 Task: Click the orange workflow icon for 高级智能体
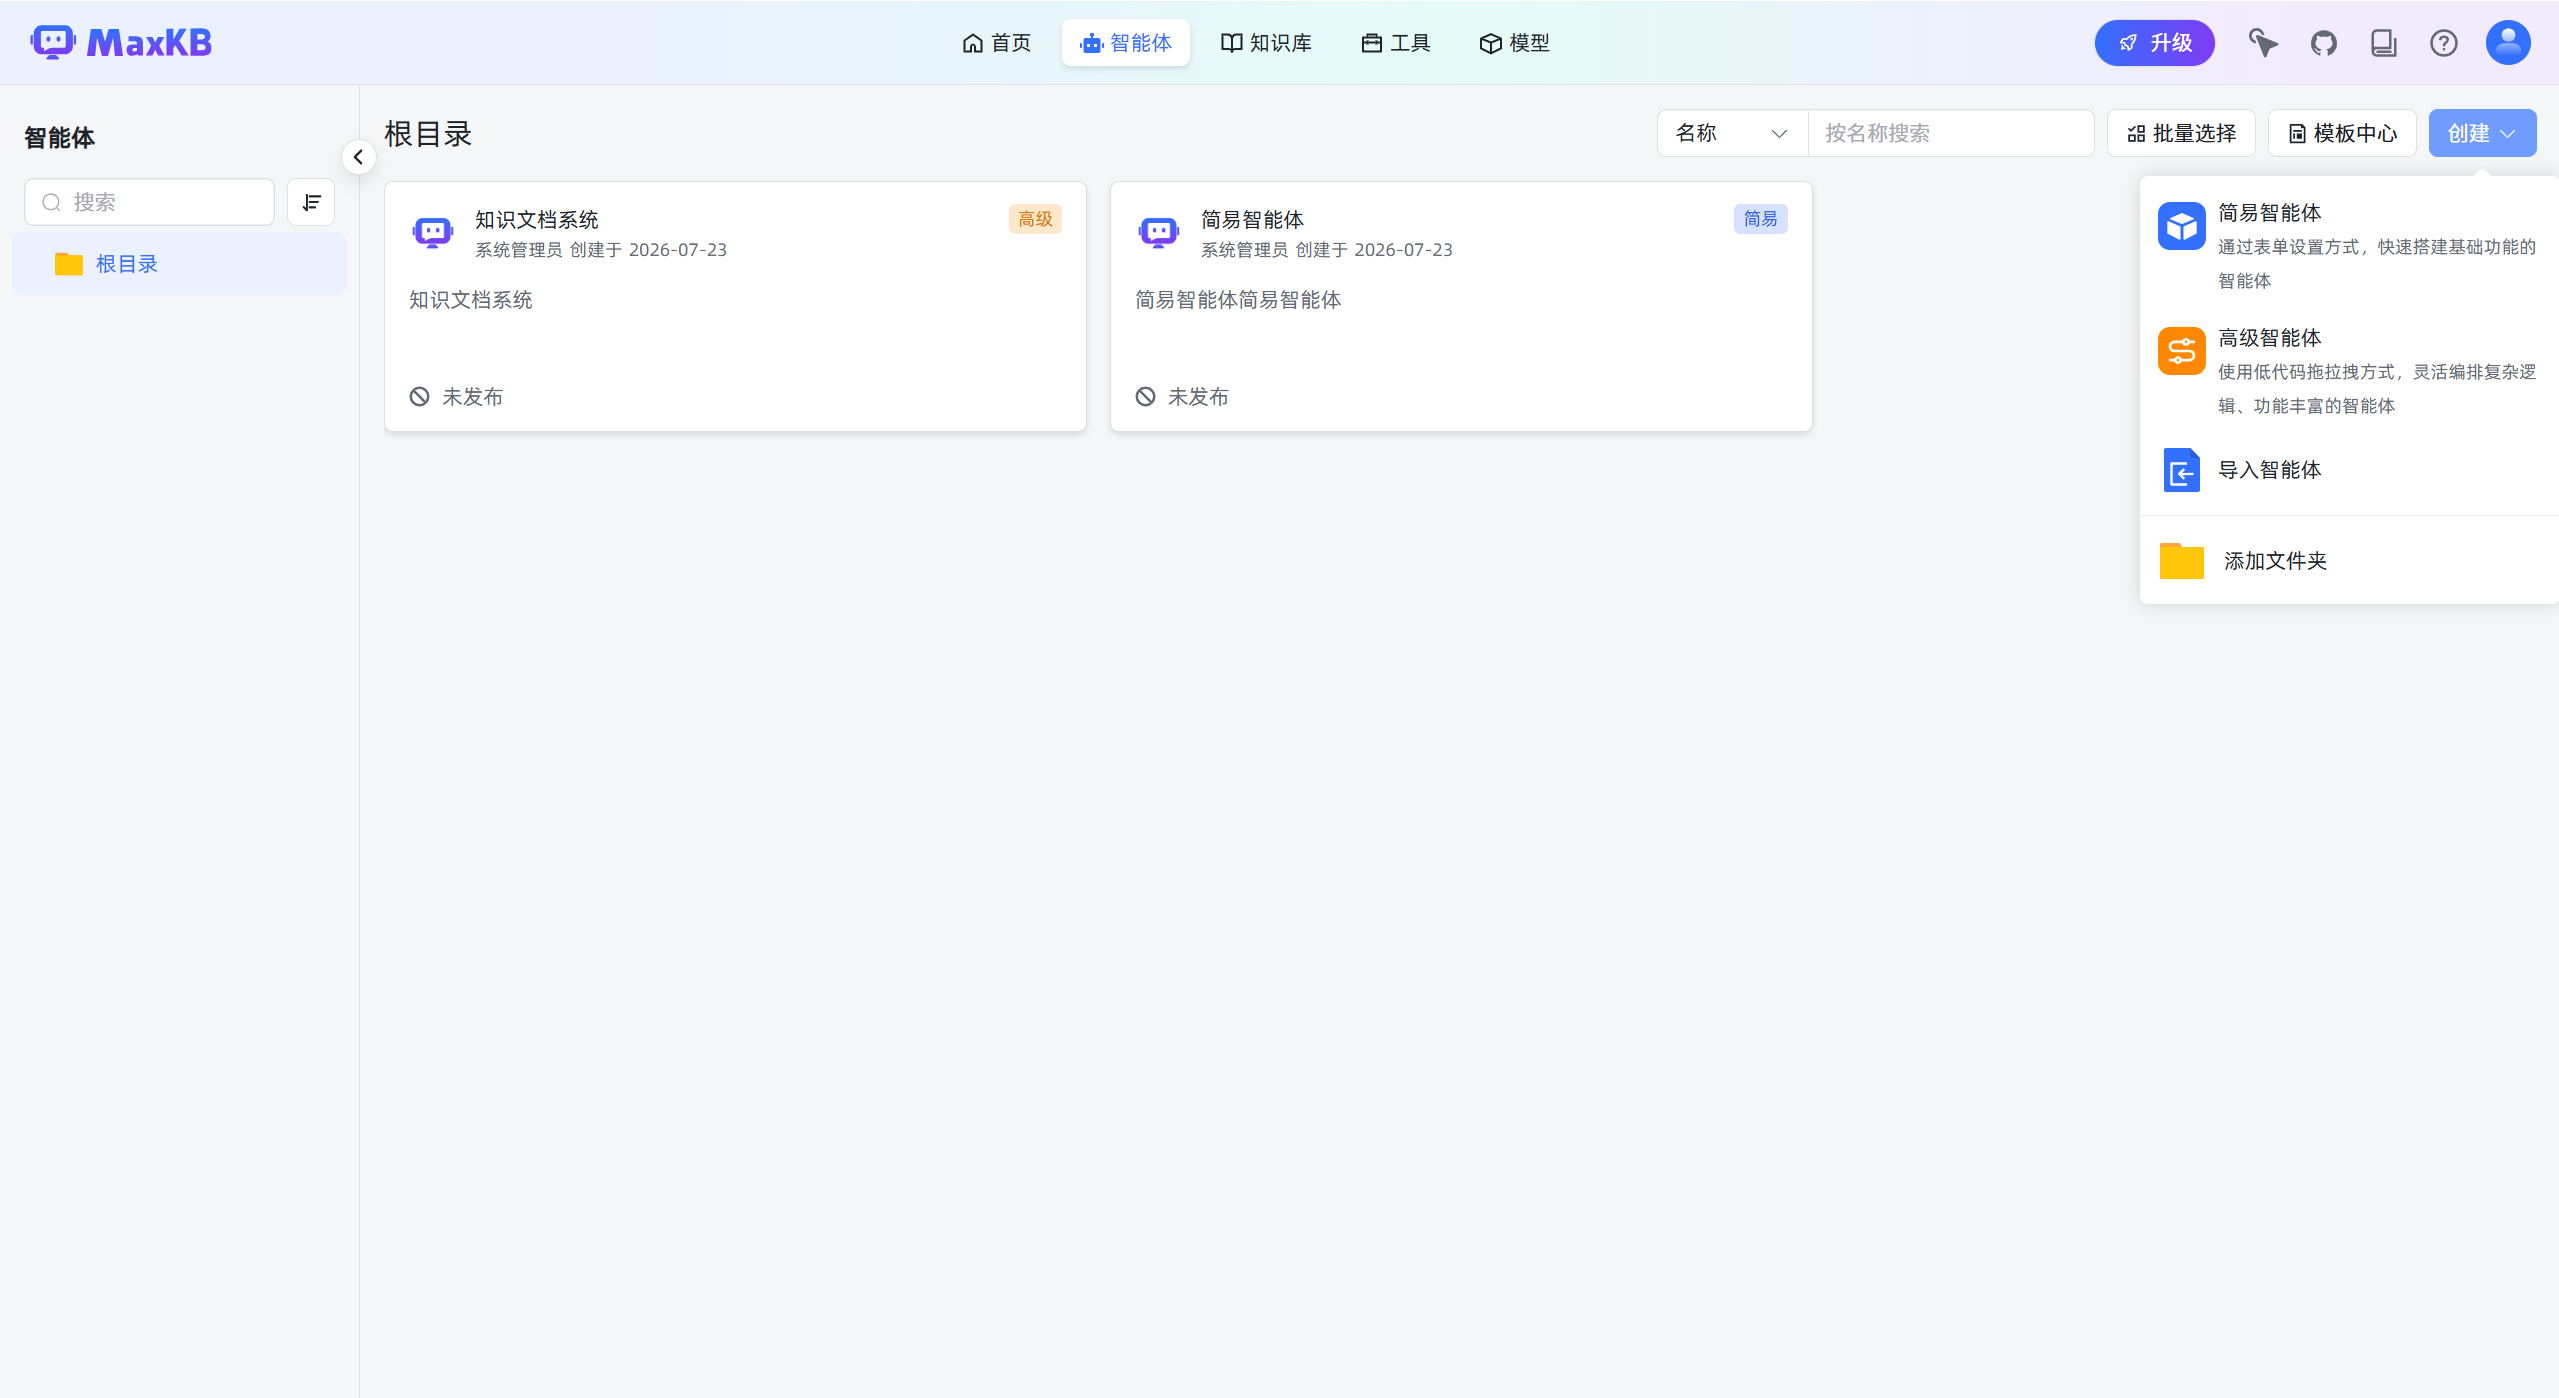pyautogui.click(x=2181, y=351)
